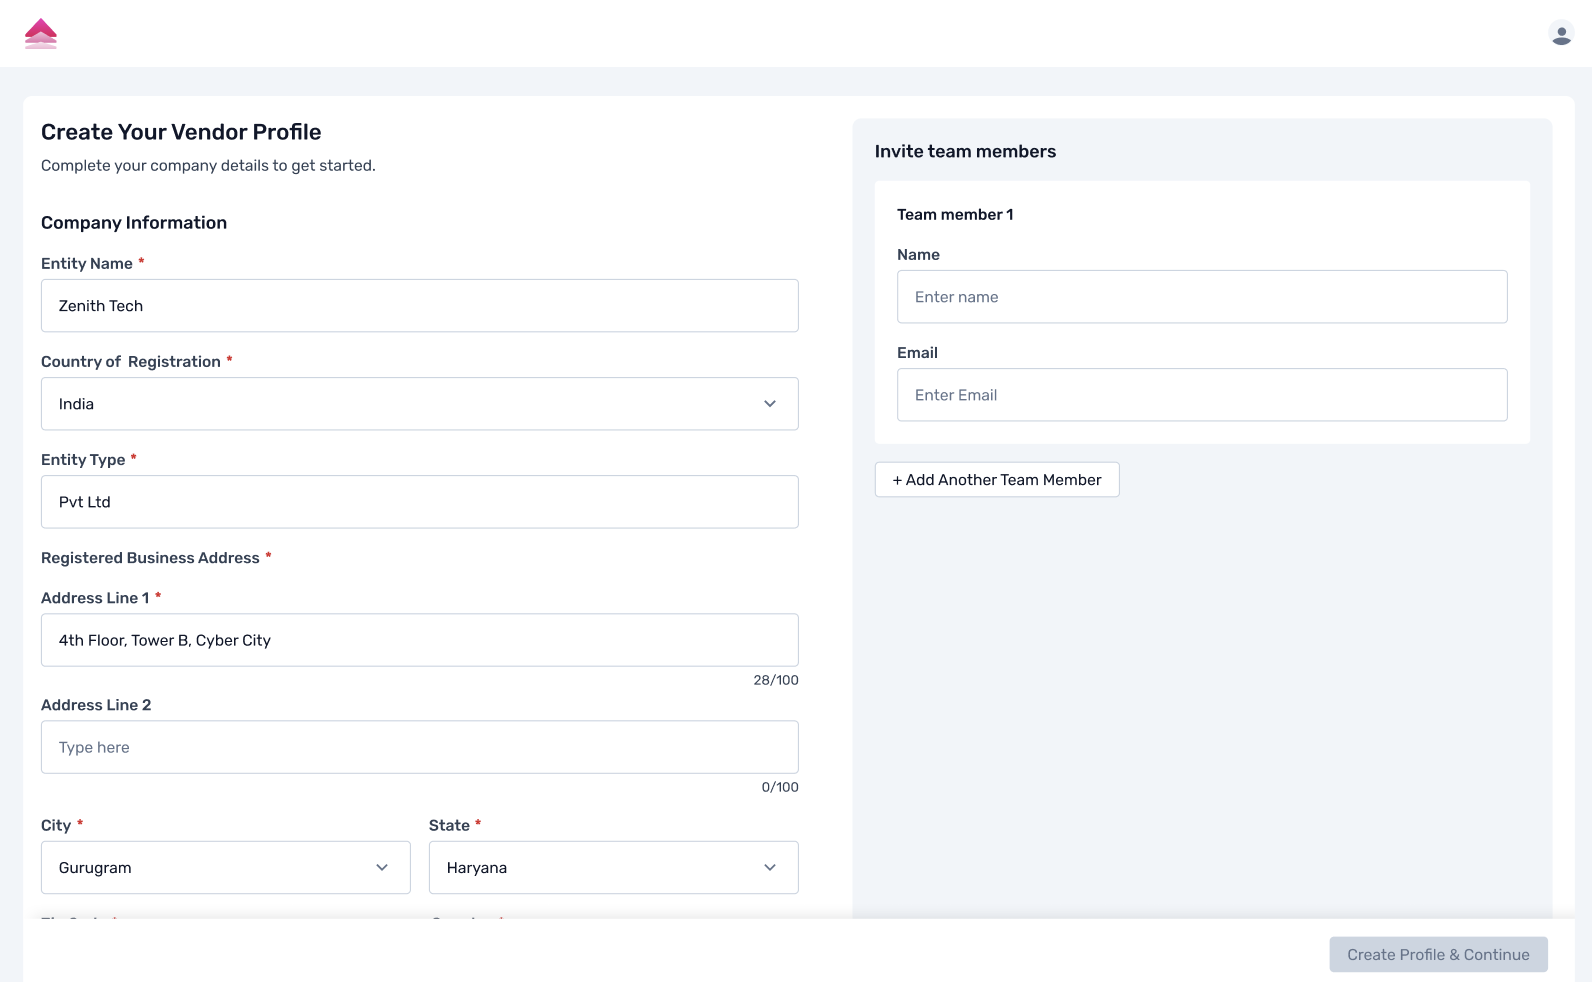Screen dimensions: 1592x982
Task: Select the Address Line 1 input
Action: pyautogui.click(x=419, y=640)
